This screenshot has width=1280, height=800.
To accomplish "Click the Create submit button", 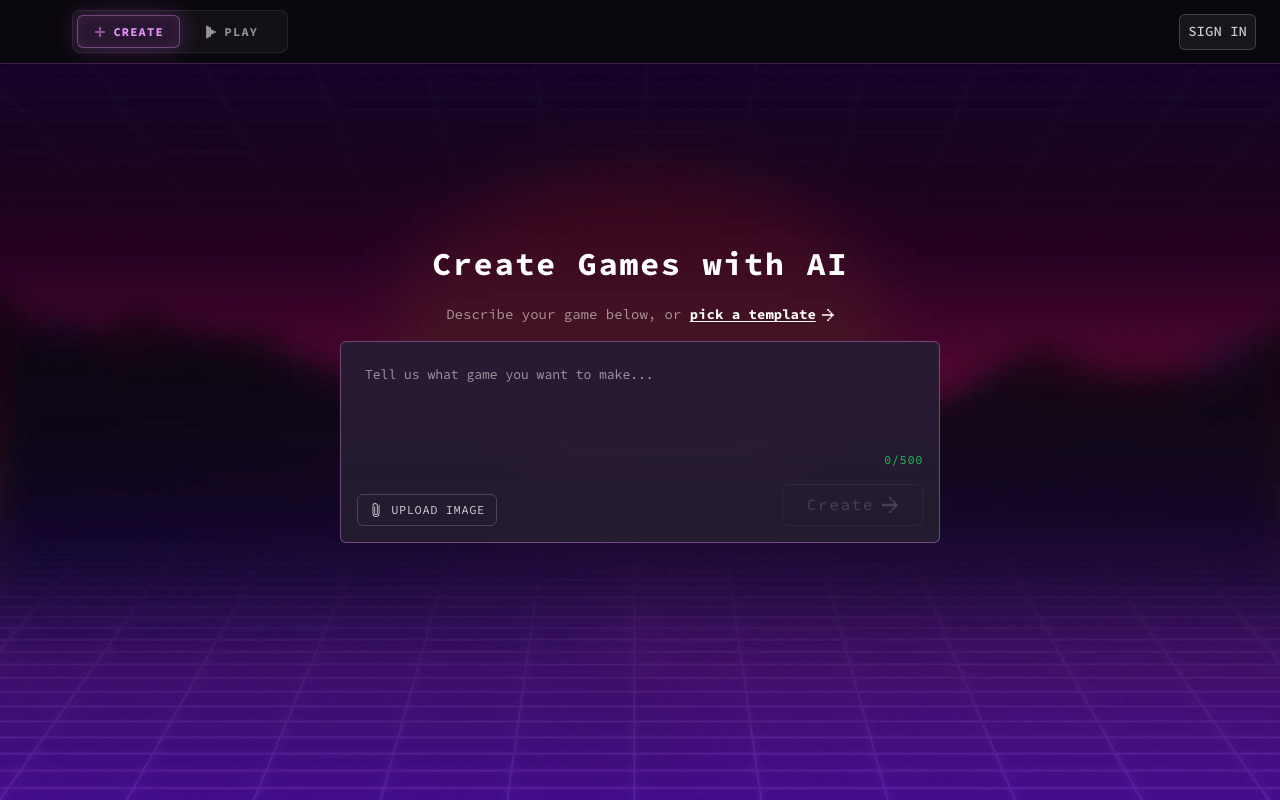I will 852,505.
